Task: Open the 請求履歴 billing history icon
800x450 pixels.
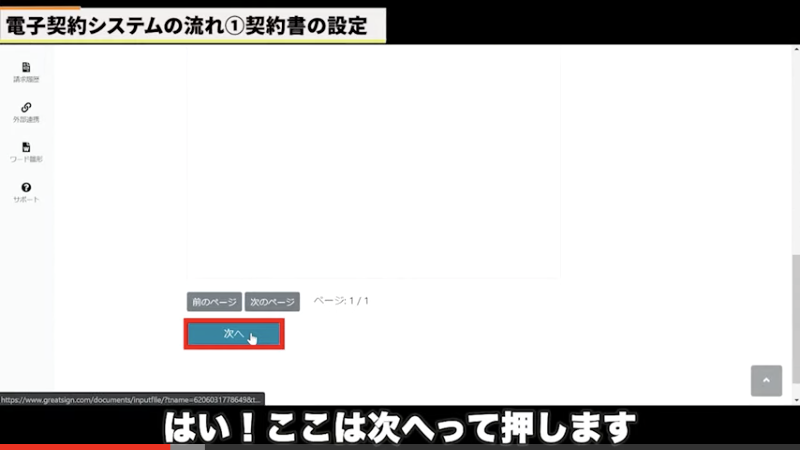Action: pos(26,67)
